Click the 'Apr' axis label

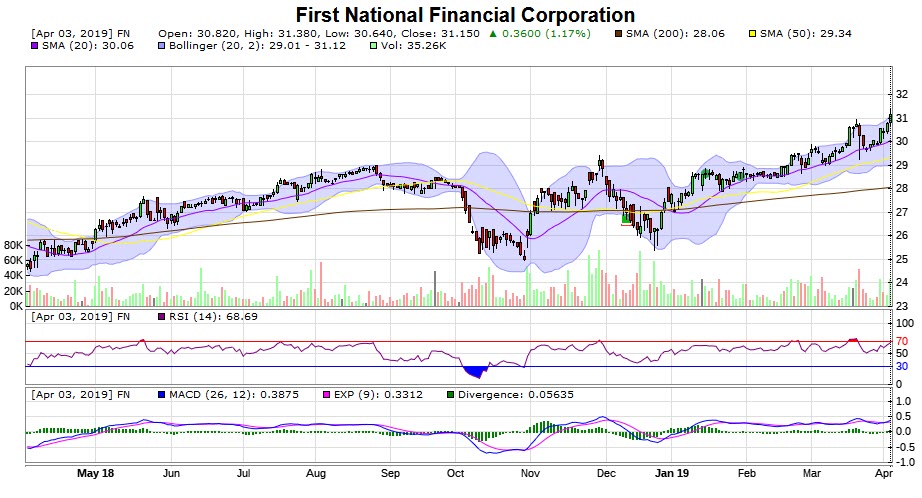pyautogui.click(x=884, y=473)
